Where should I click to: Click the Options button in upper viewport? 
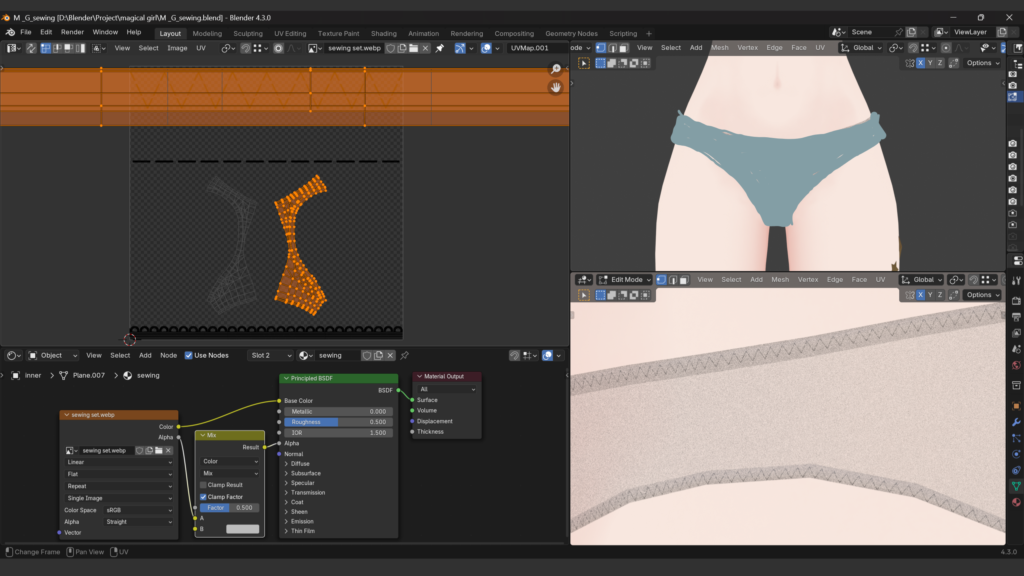tap(983, 63)
